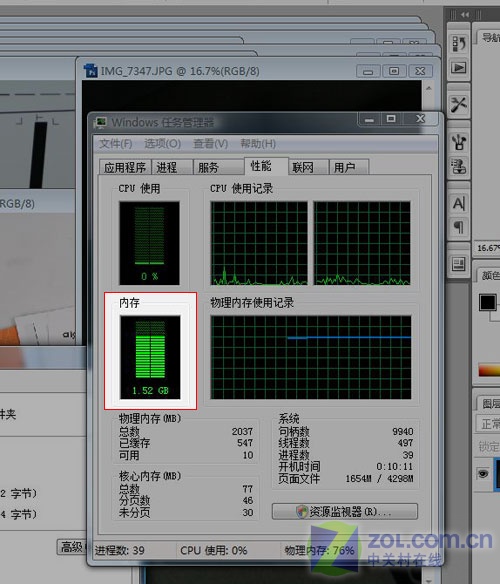Screen dimensions: 500x584
Task: Select the Navigator (导航) panel tab
Action: (490, 38)
